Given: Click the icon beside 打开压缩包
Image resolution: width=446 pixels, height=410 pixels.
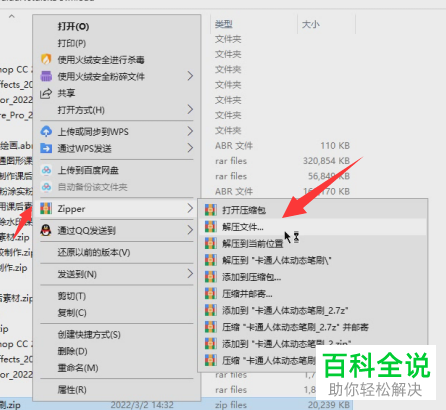Looking at the screenshot, I should [x=211, y=210].
